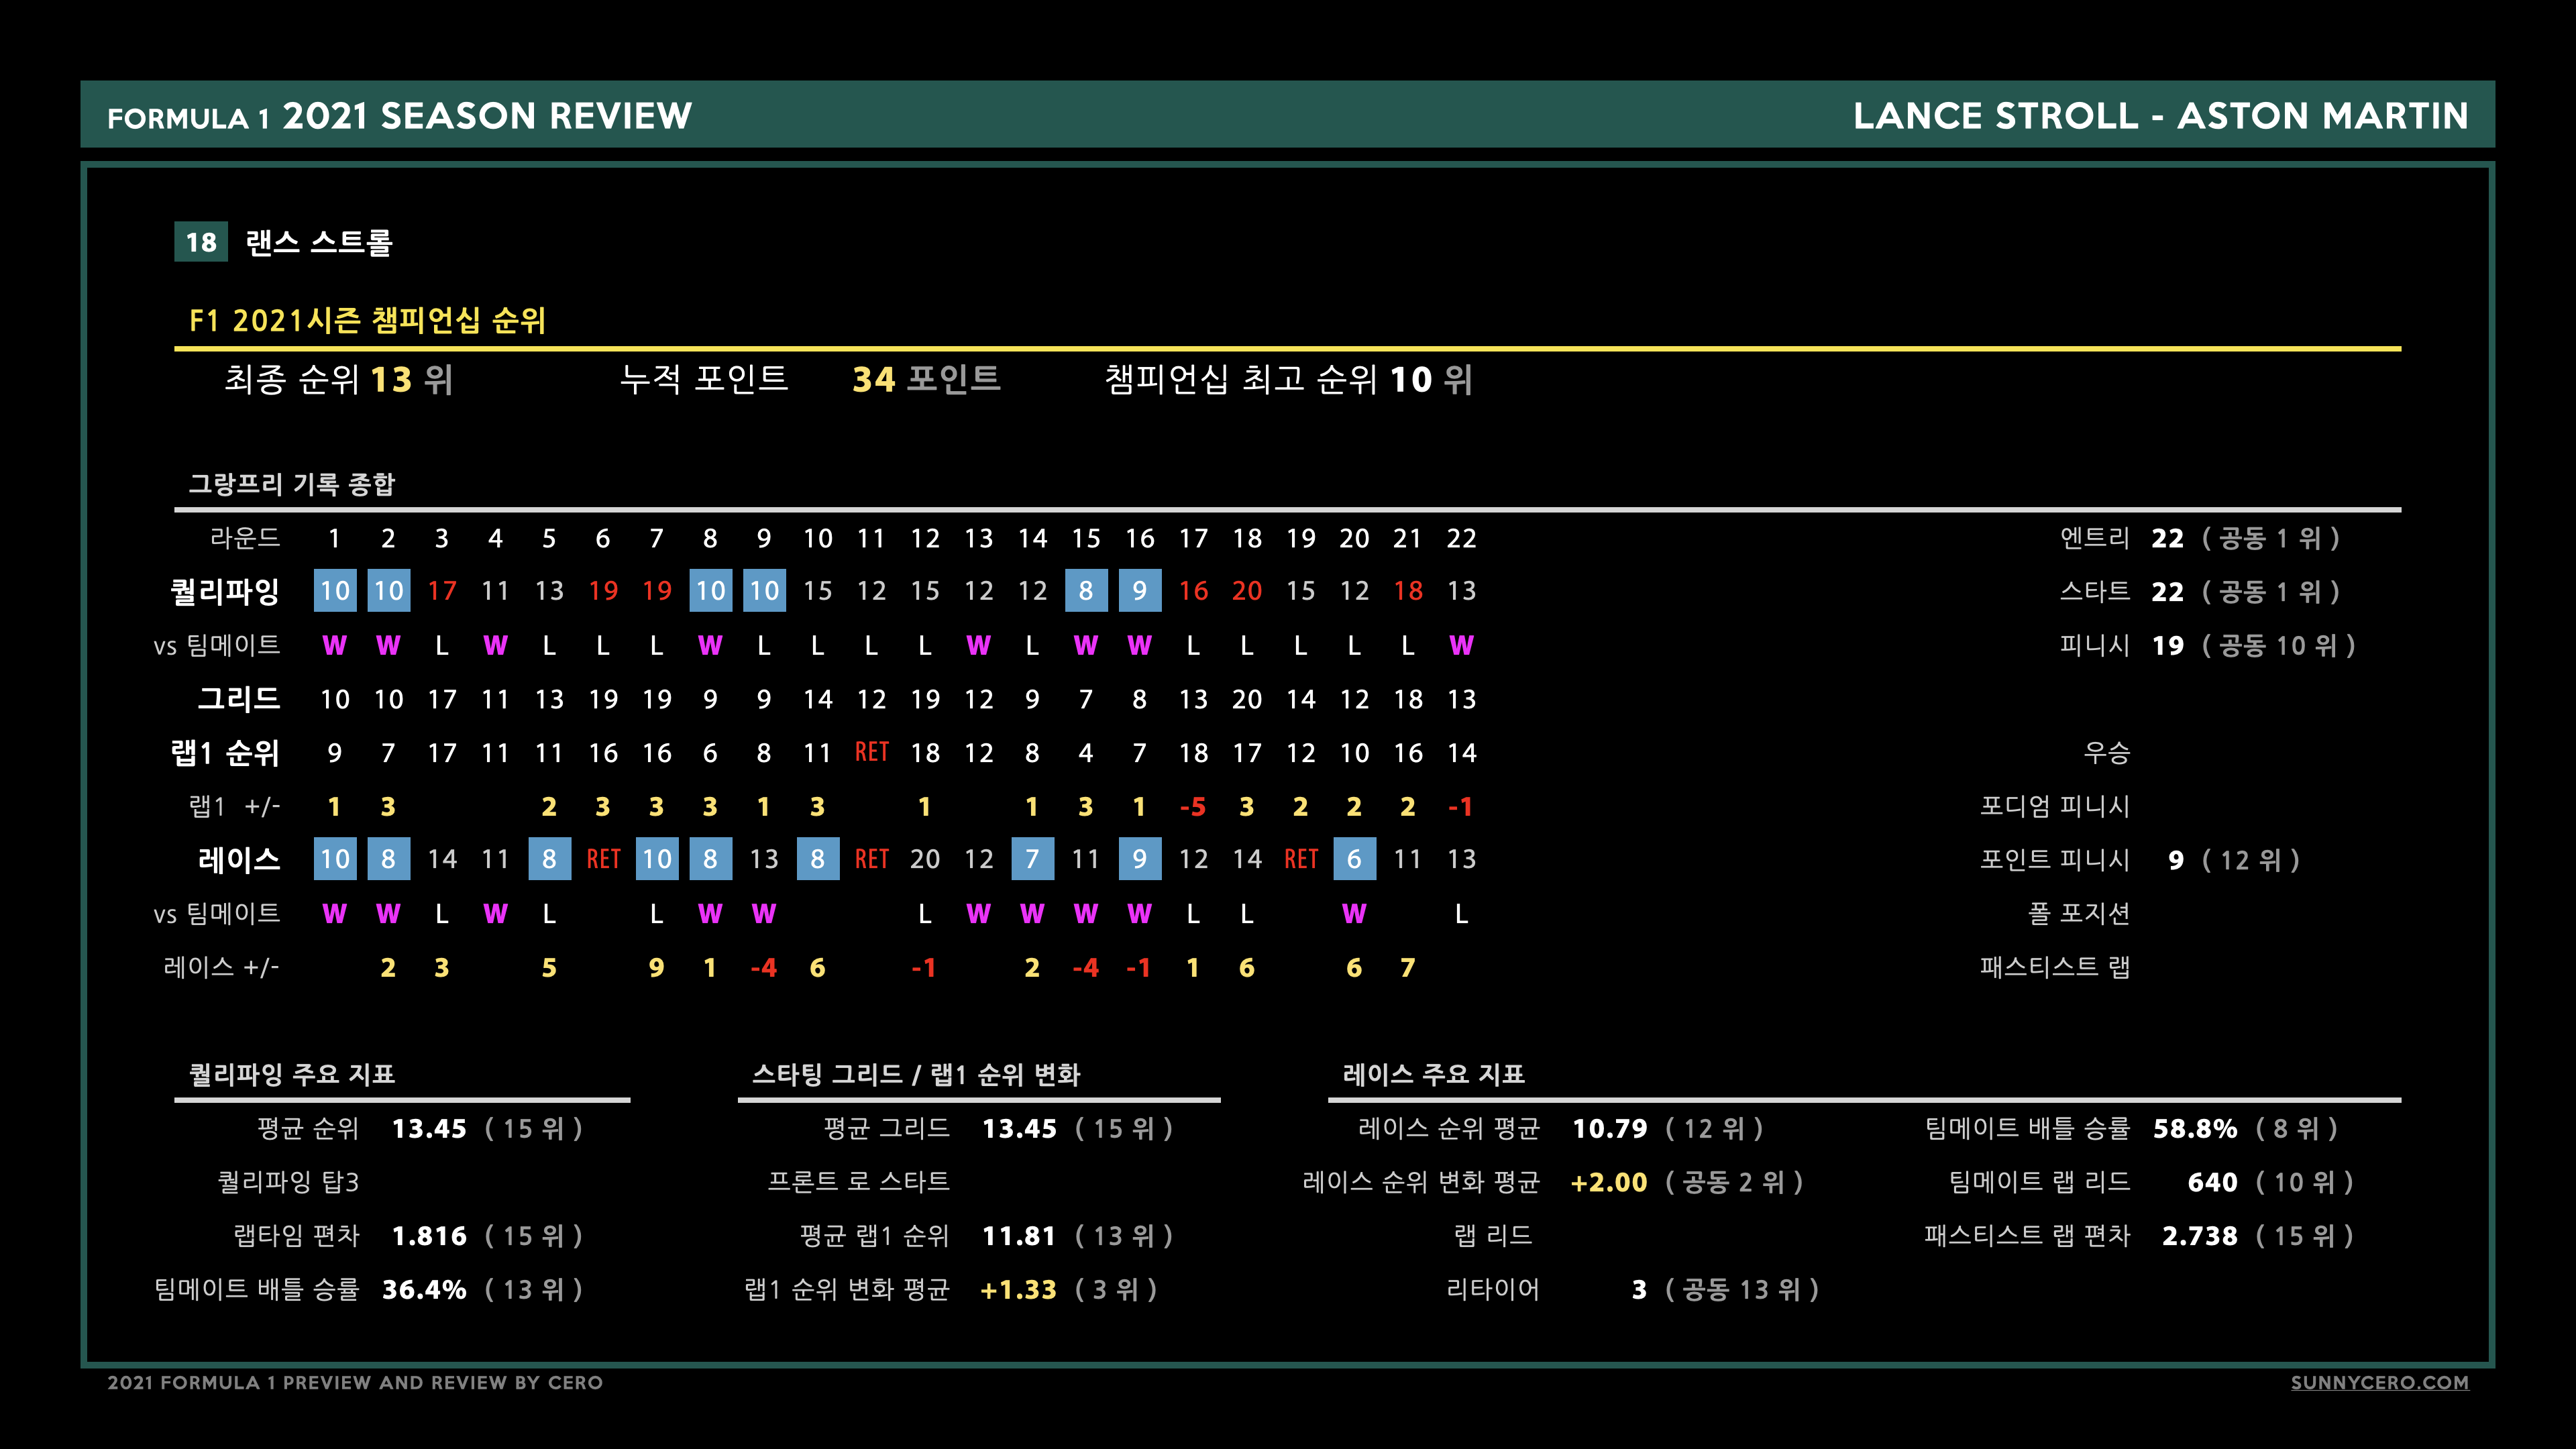Click the 그랑프리 기록 종합 section heading
Image resolution: width=2576 pixels, height=1449 pixels.
click(x=292, y=484)
